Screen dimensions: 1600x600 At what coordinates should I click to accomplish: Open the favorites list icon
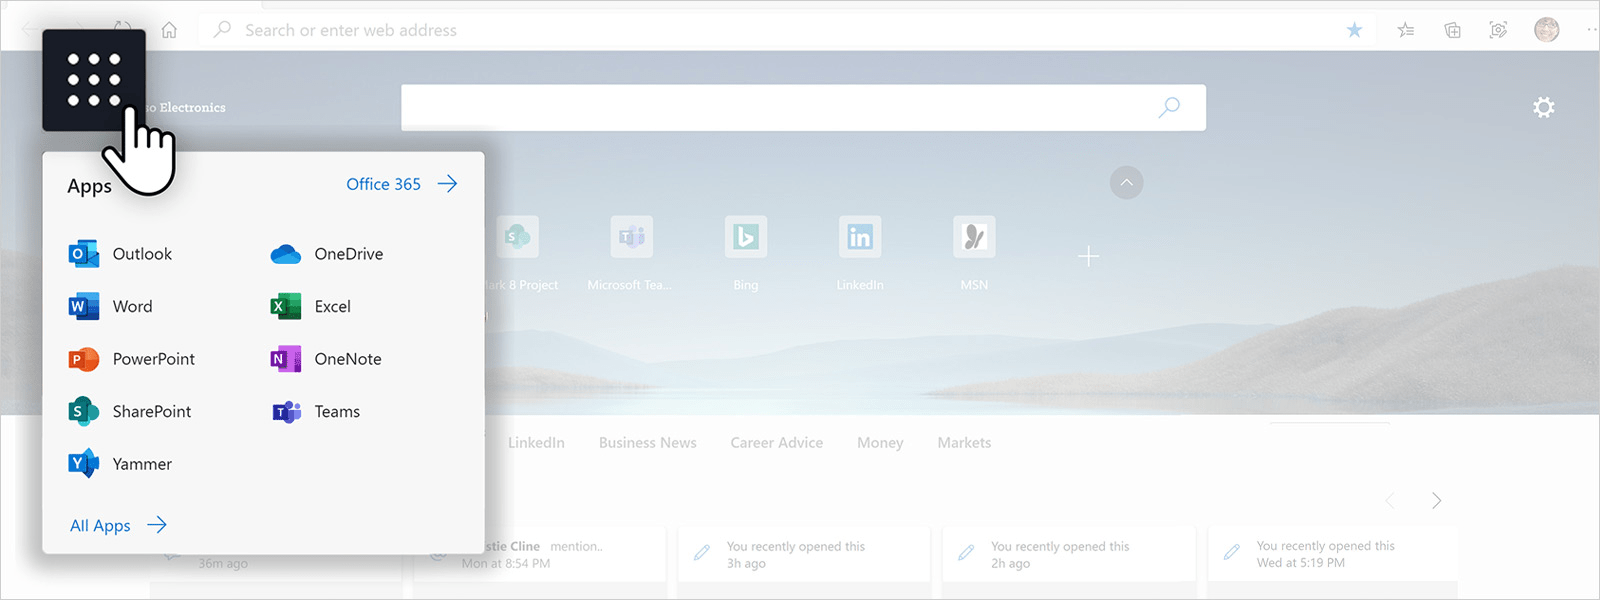pos(1405,30)
